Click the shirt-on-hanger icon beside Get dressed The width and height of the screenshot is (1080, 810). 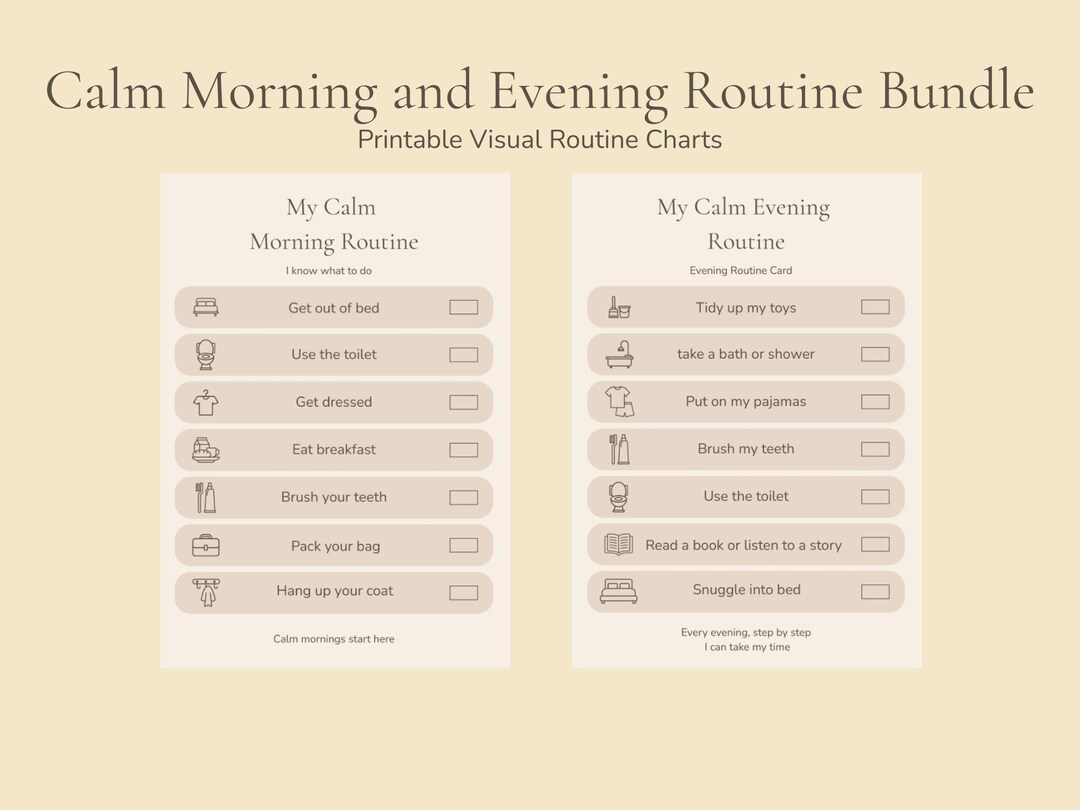pos(206,403)
